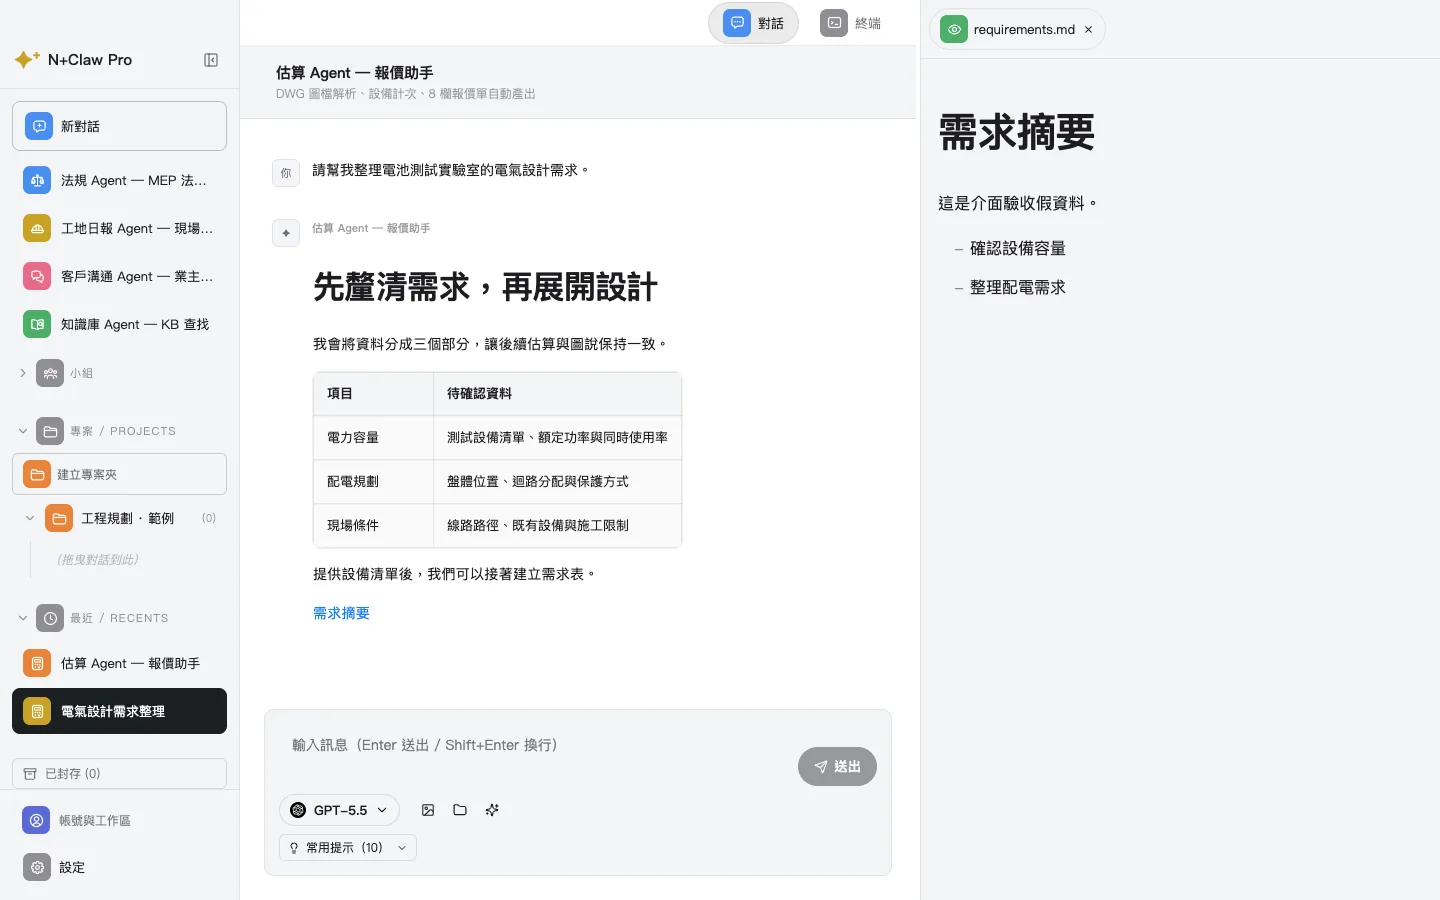
Task: Click the 電氣設計需求整理 document icon
Action: tap(37, 711)
